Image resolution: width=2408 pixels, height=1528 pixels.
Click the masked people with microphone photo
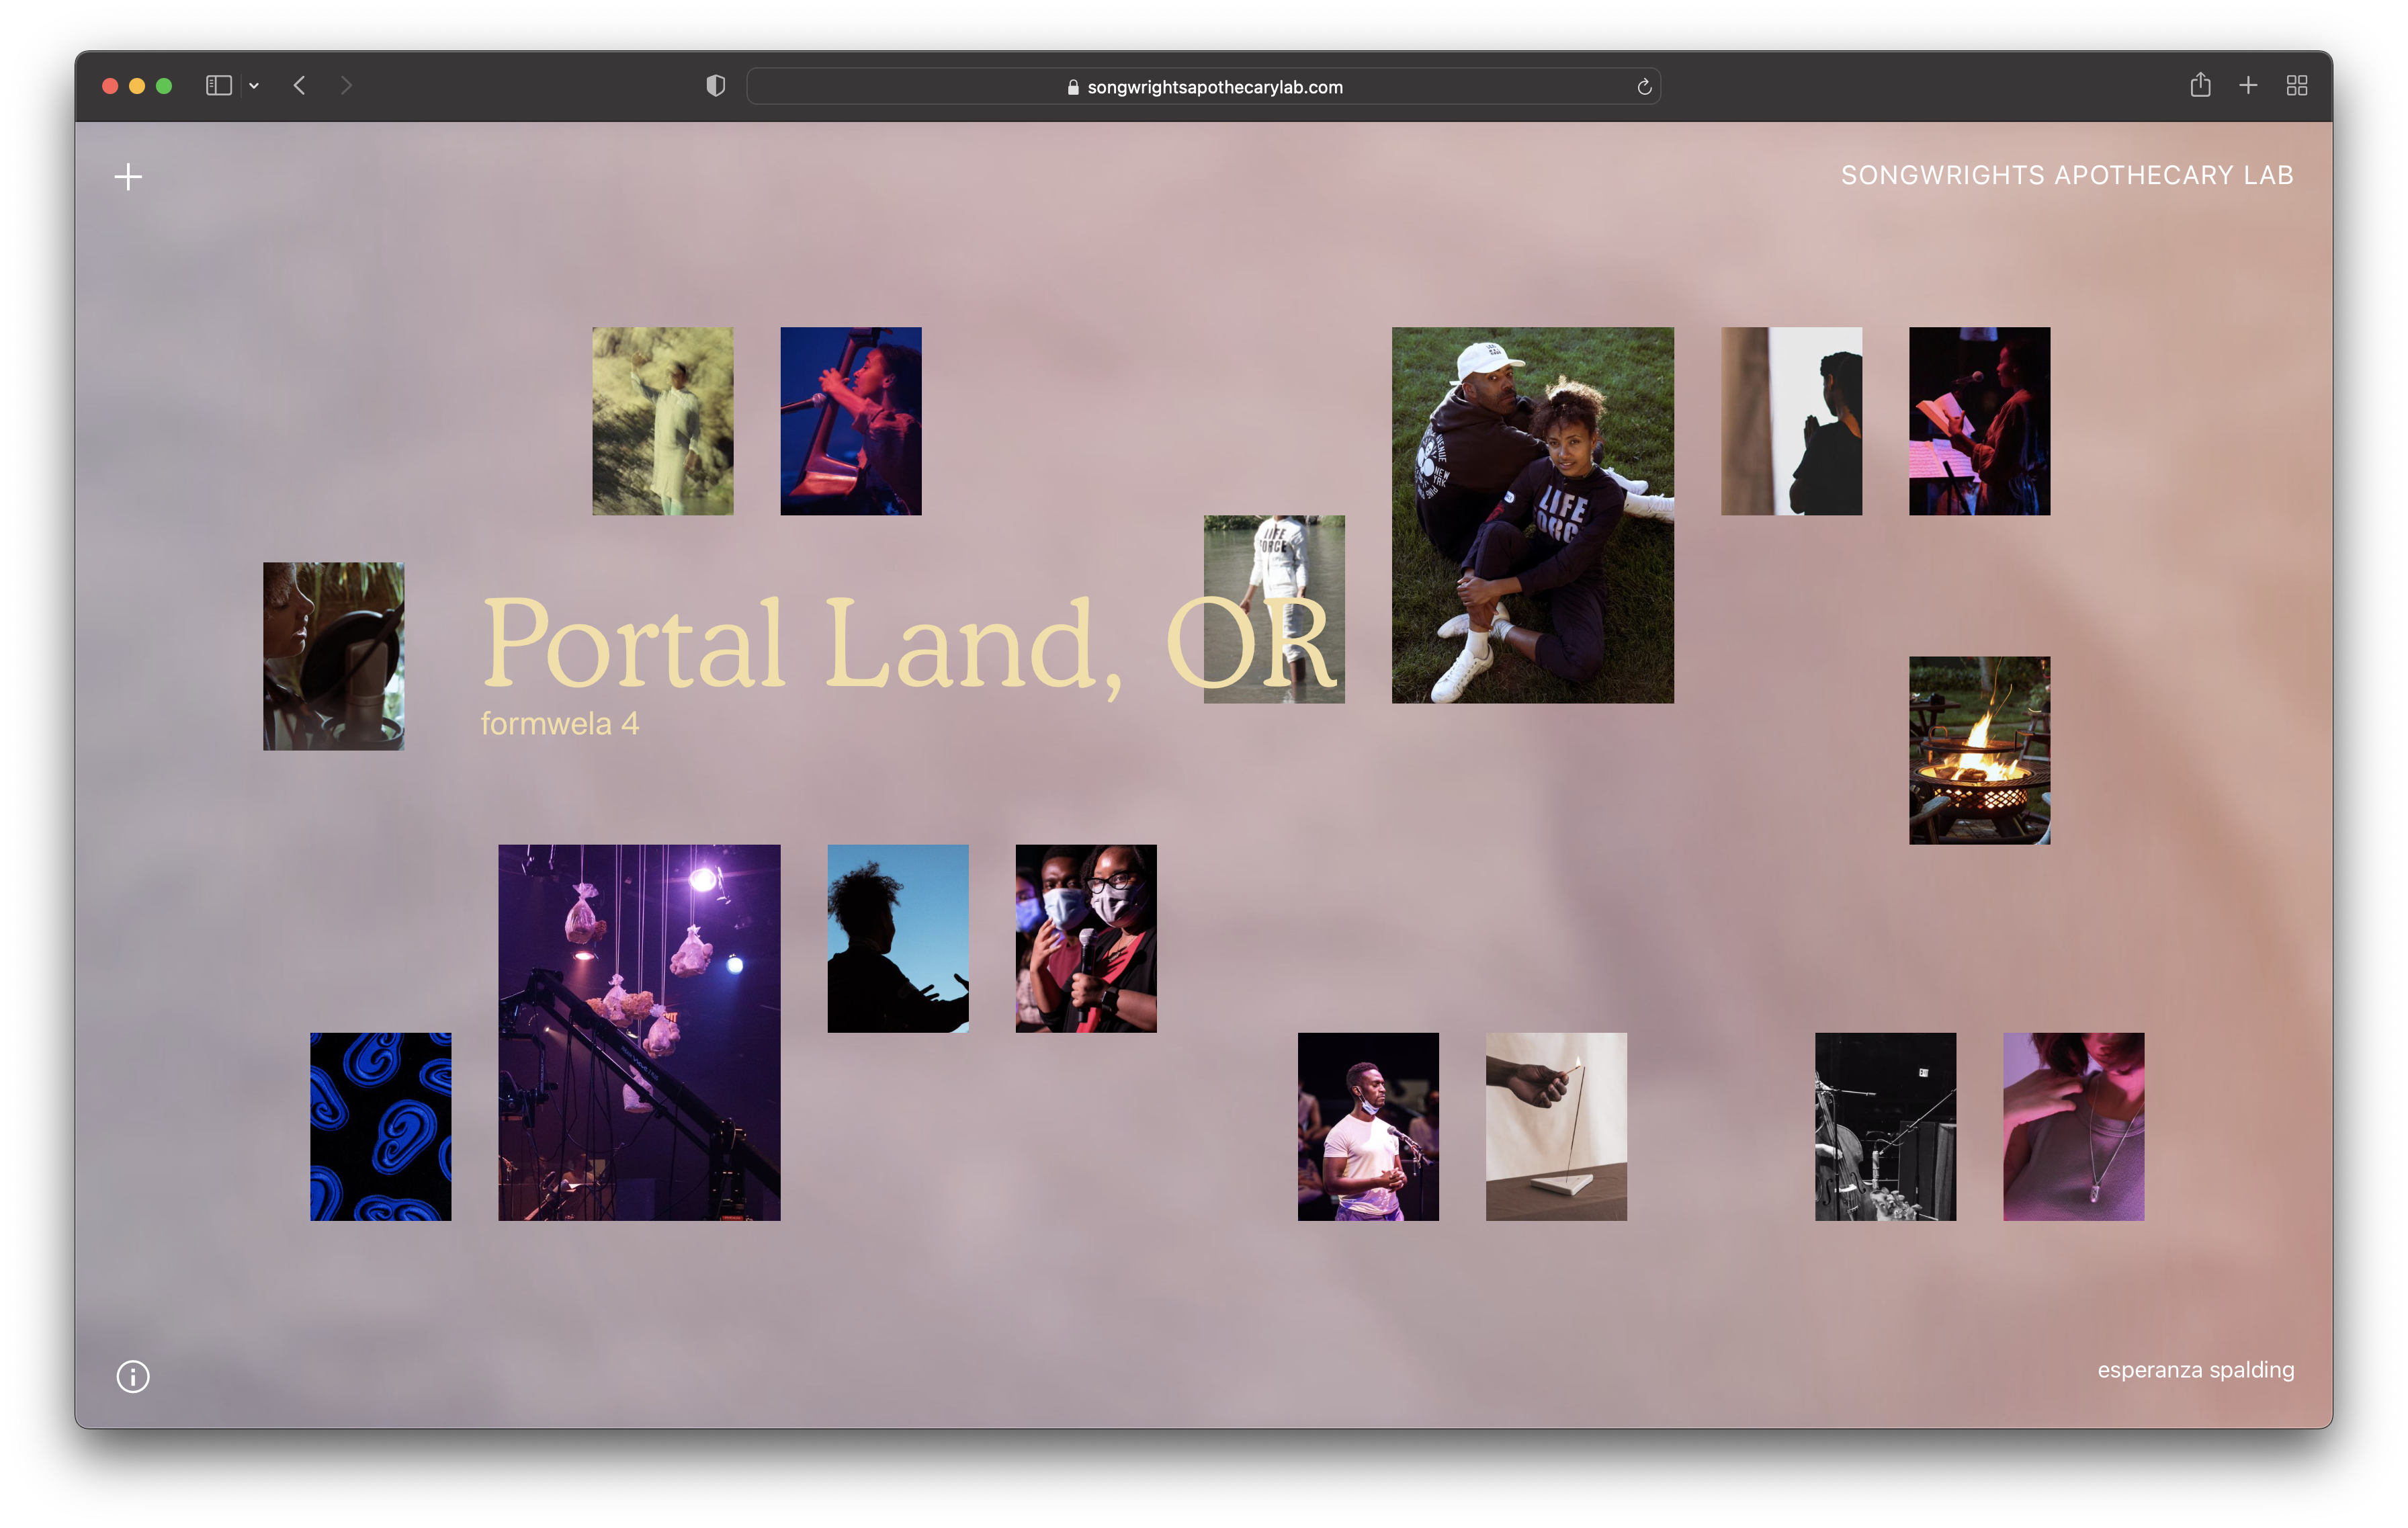click(1086, 938)
